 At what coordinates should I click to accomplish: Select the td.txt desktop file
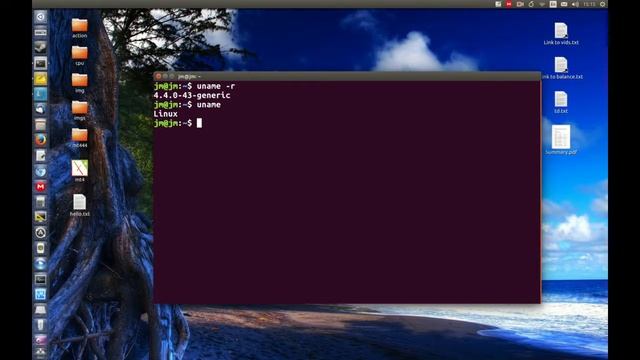pyautogui.click(x=561, y=102)
